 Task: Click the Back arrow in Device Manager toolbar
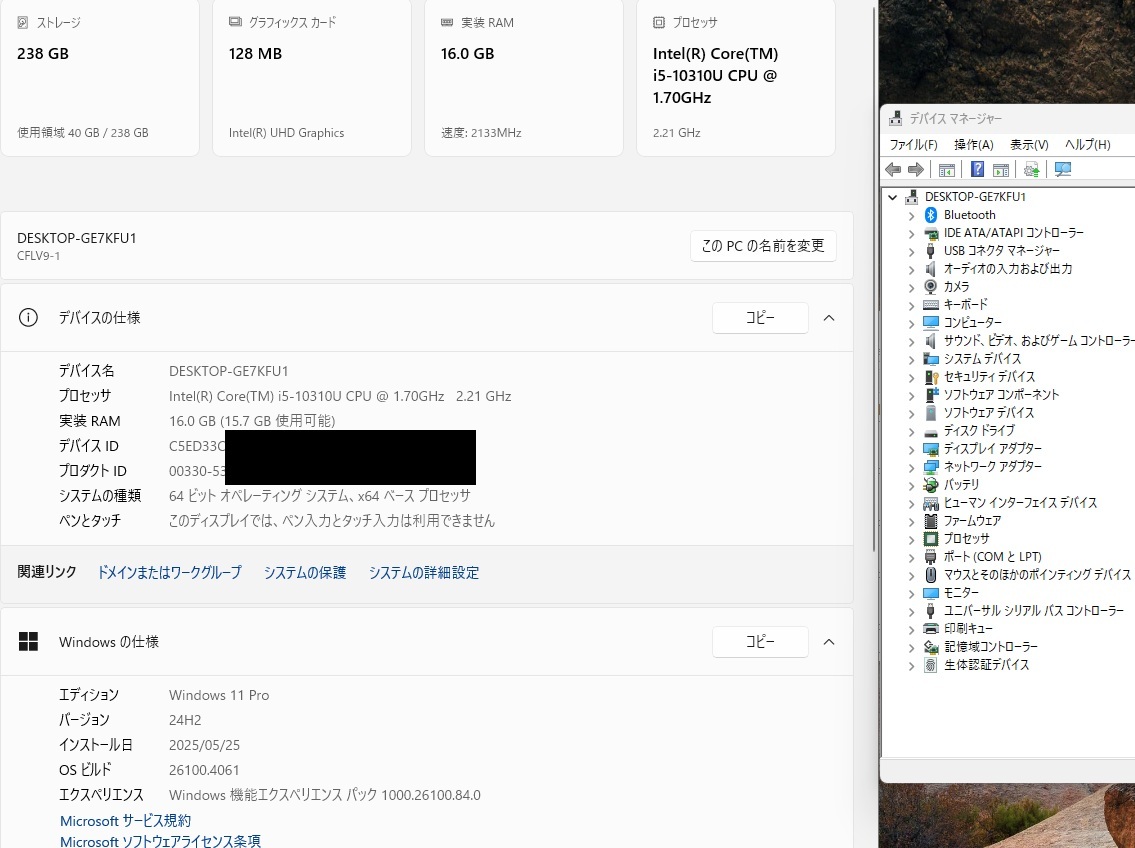[893, 169]
